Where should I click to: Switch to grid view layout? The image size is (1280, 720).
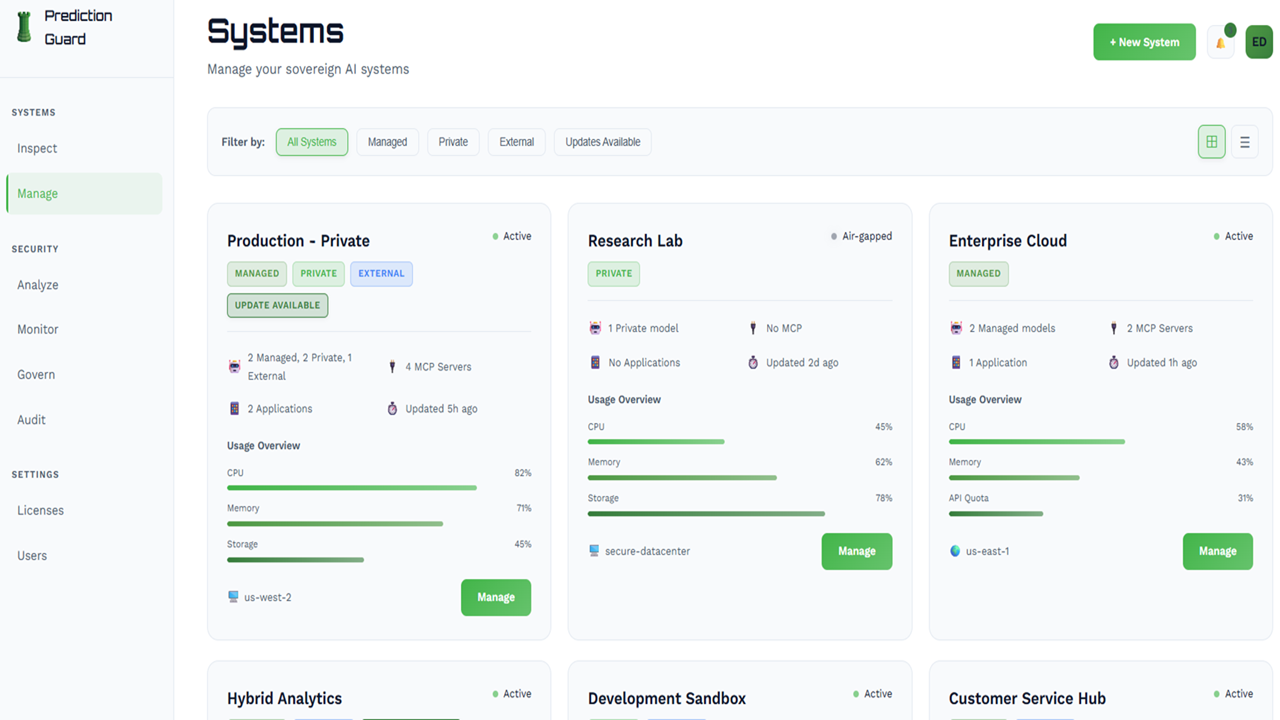1211,142
